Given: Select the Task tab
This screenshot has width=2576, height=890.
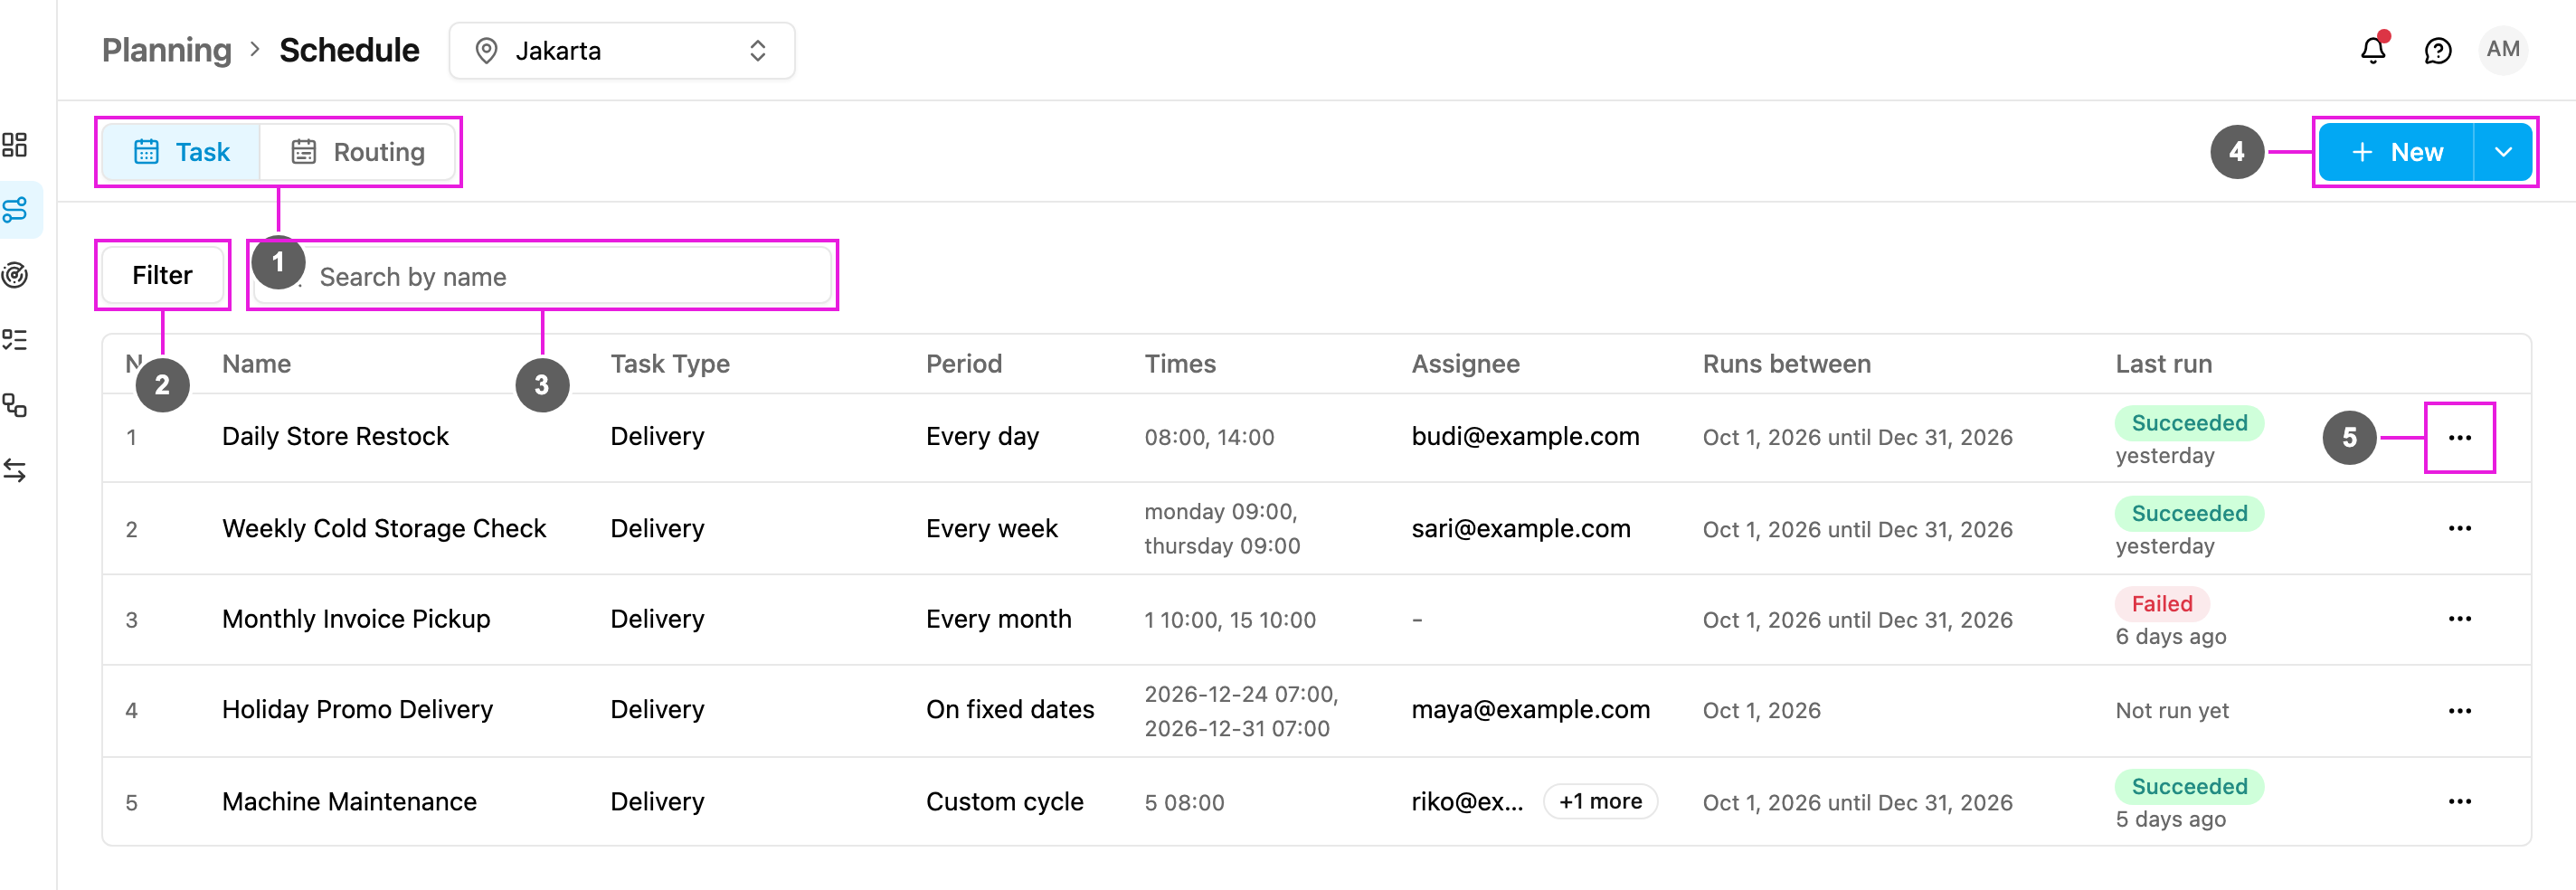Looking at the screenshot, I should click(x=181, y=152).
